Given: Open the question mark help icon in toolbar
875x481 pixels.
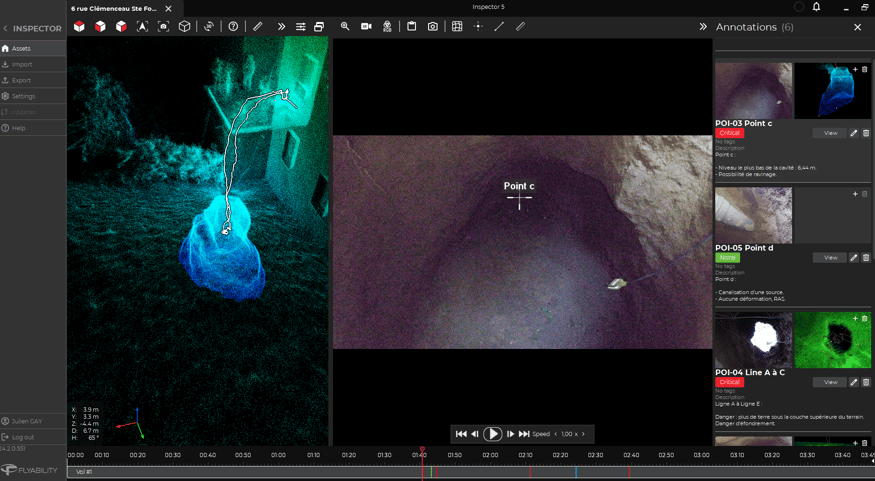Looking at the screenshot, I should (x=233, y=26).
